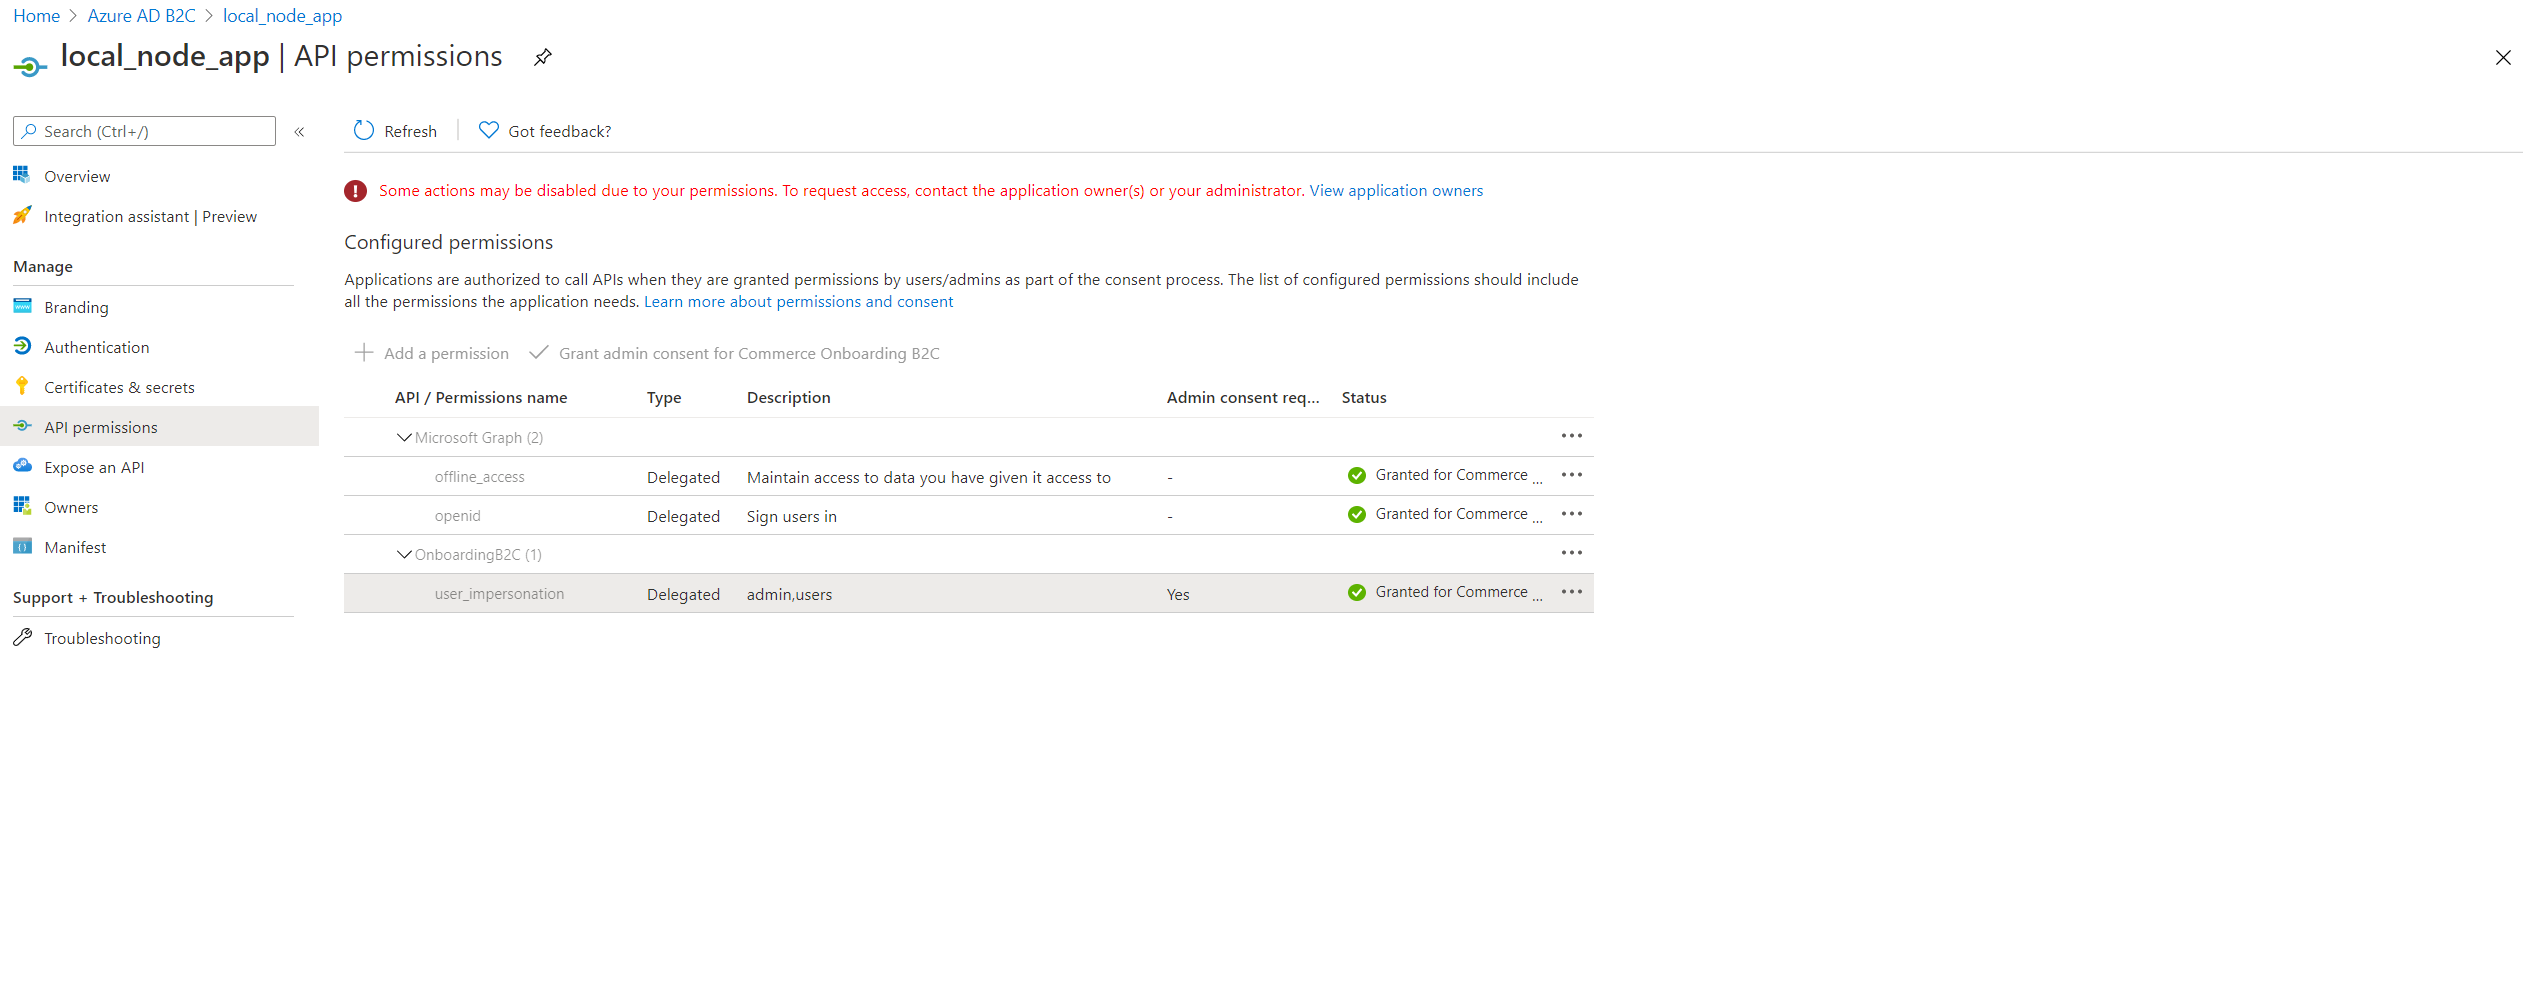Click the Certificates & secrets key icon
Screen dimensions: 2538x998
coord(22,386)
